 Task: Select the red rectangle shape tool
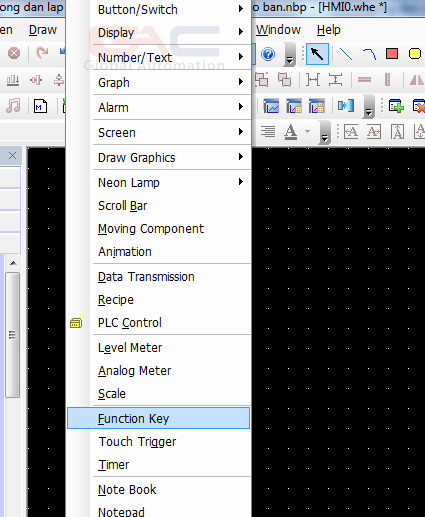(x=392, y=54)
